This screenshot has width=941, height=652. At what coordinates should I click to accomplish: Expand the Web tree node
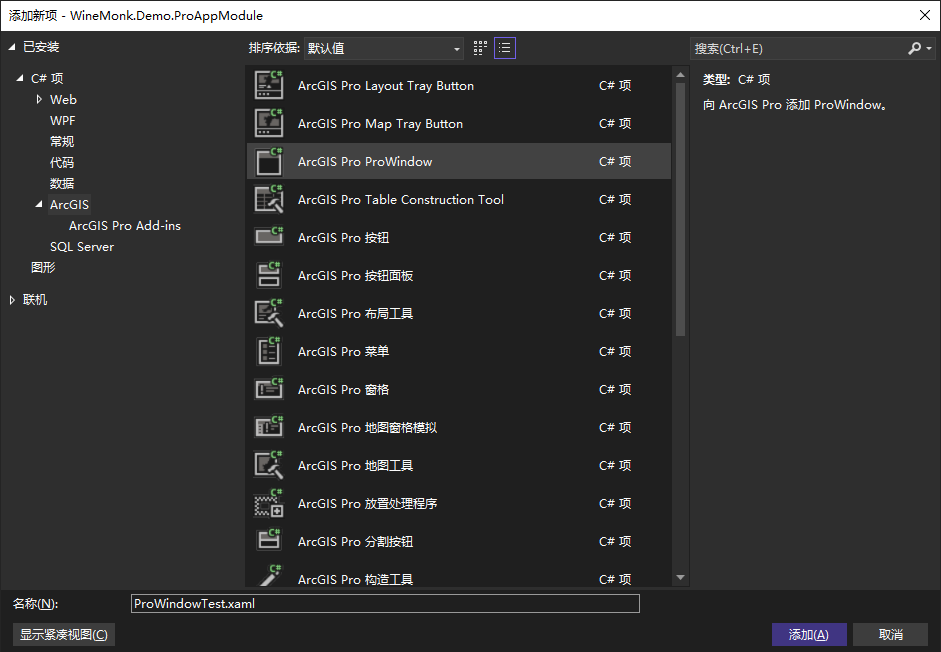(39, 99)
